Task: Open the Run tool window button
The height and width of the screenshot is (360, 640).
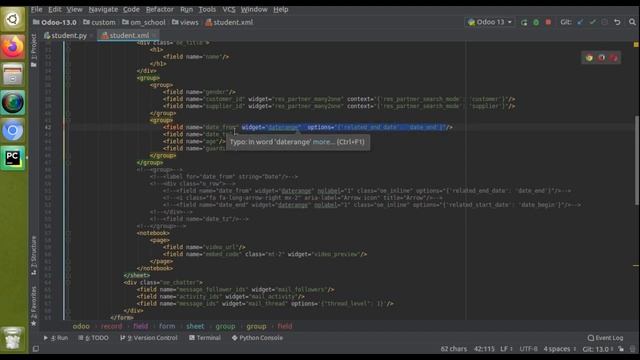Action: pyautogui.click(x=56, y=338)
